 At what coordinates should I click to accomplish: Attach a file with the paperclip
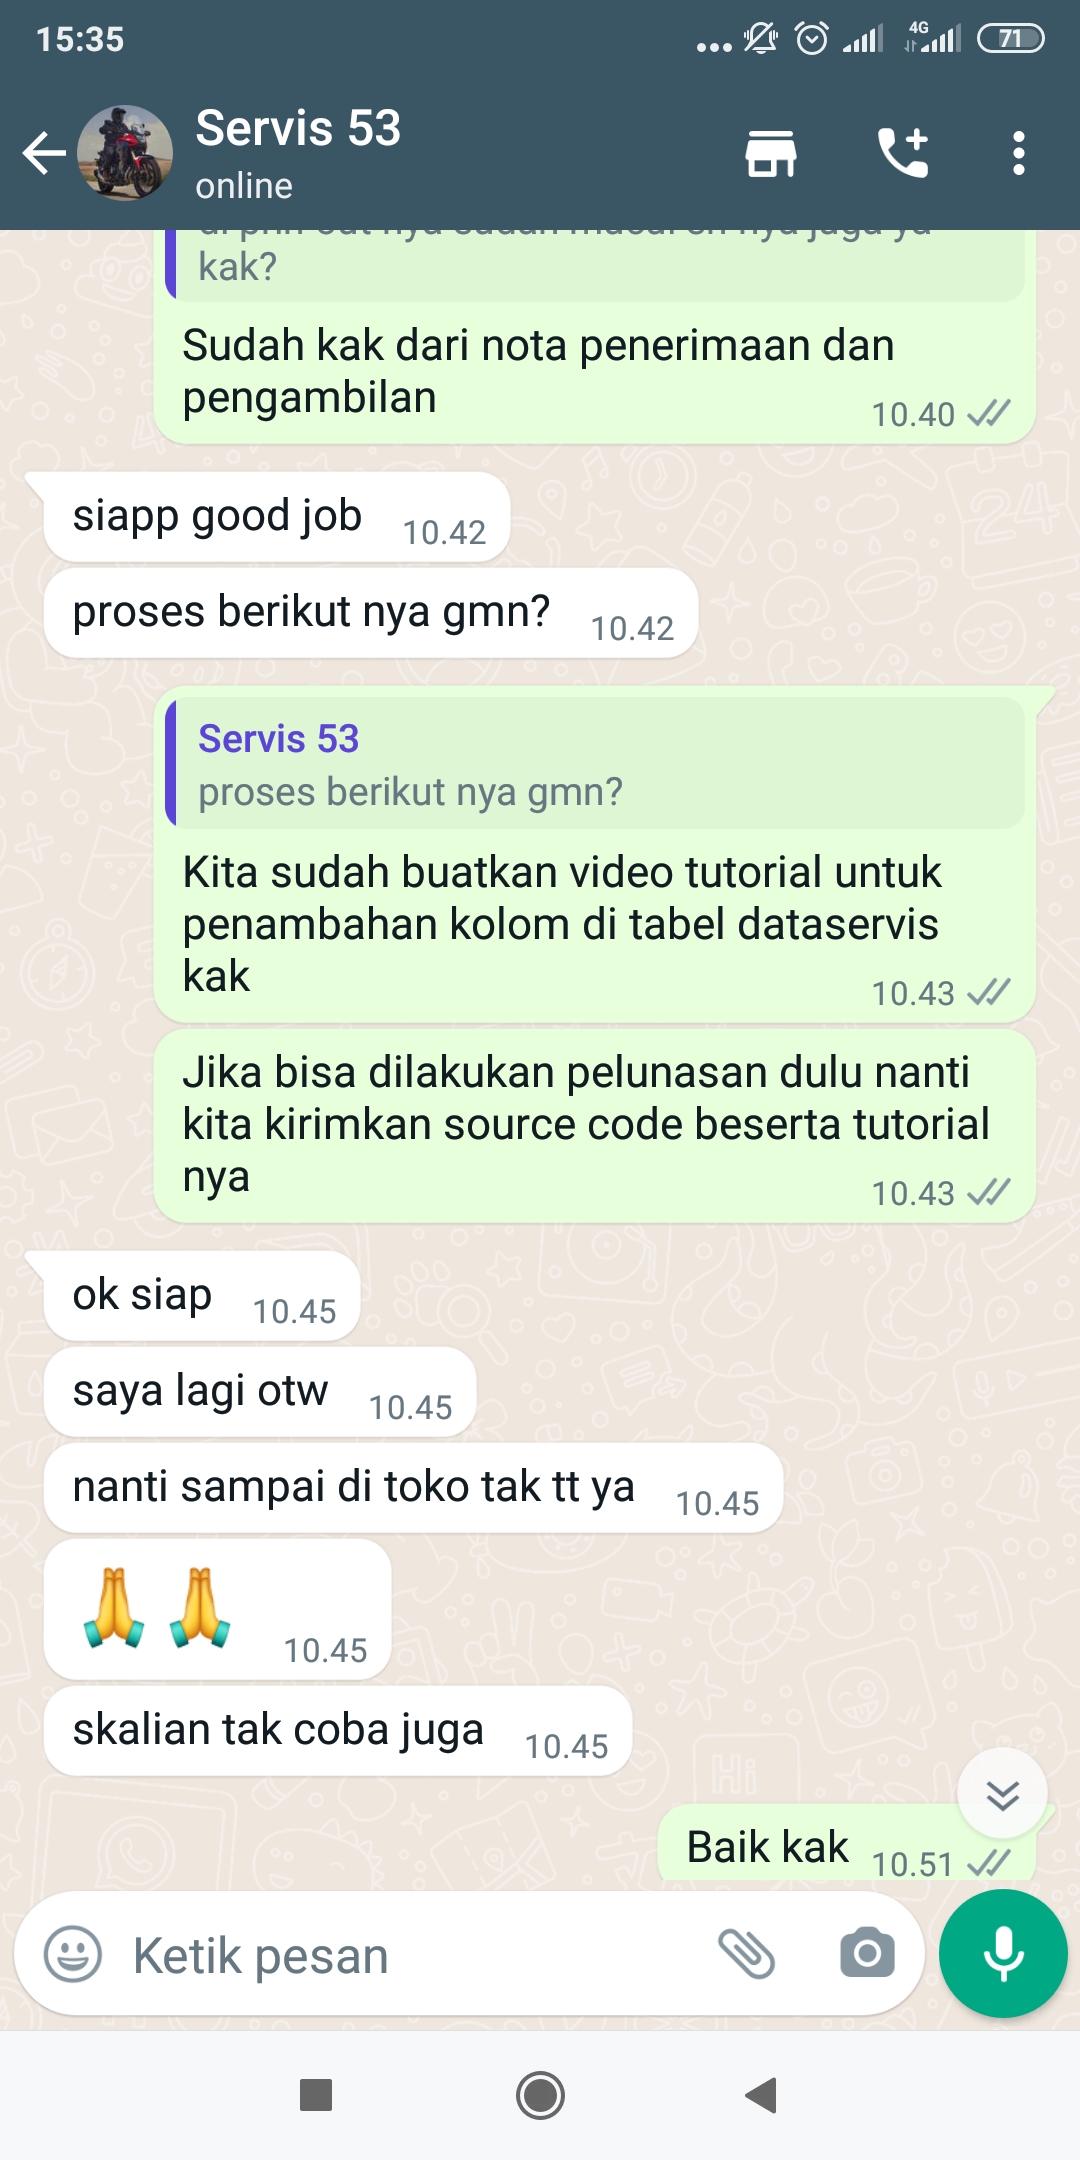747,1954
